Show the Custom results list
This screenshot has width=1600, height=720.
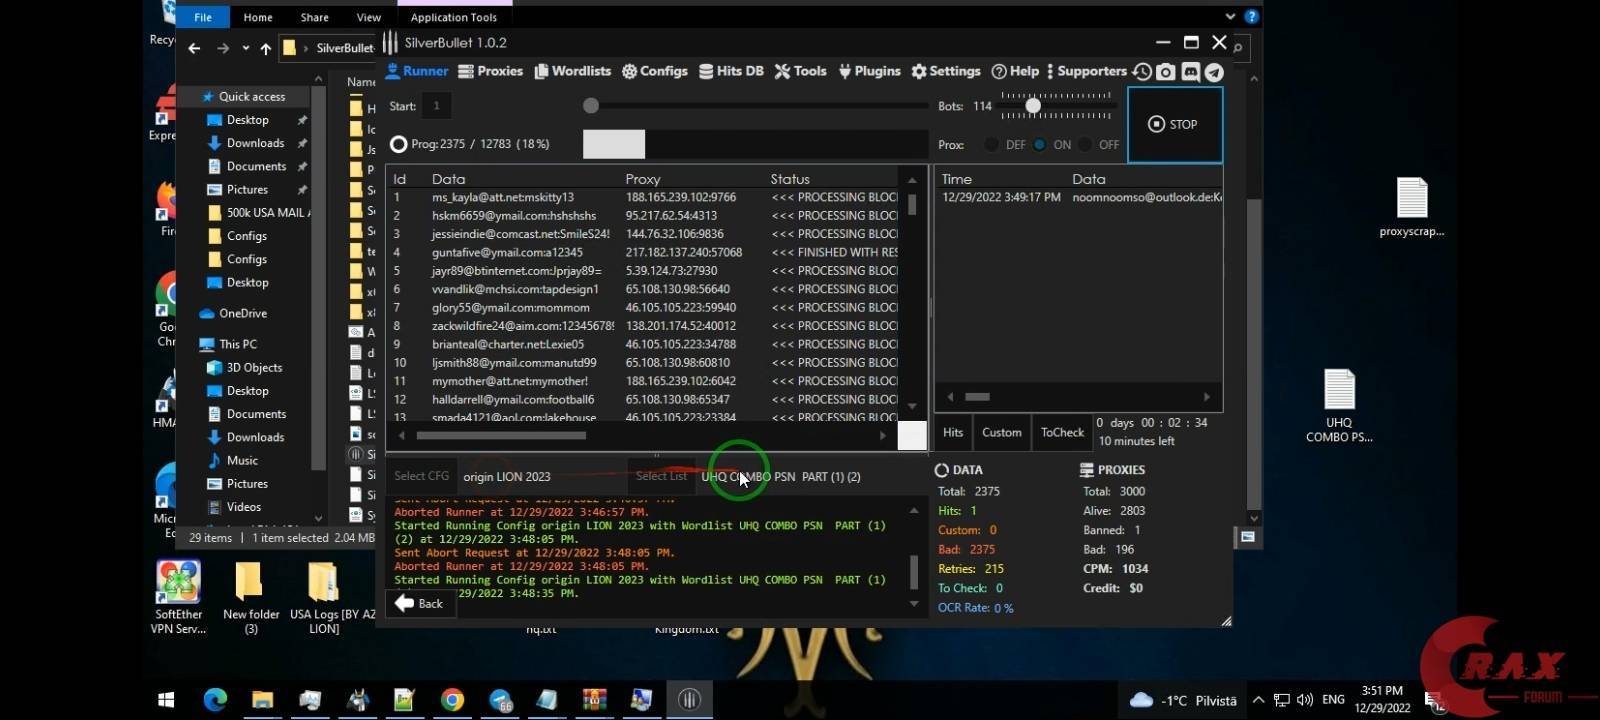tap(1002, 432)
